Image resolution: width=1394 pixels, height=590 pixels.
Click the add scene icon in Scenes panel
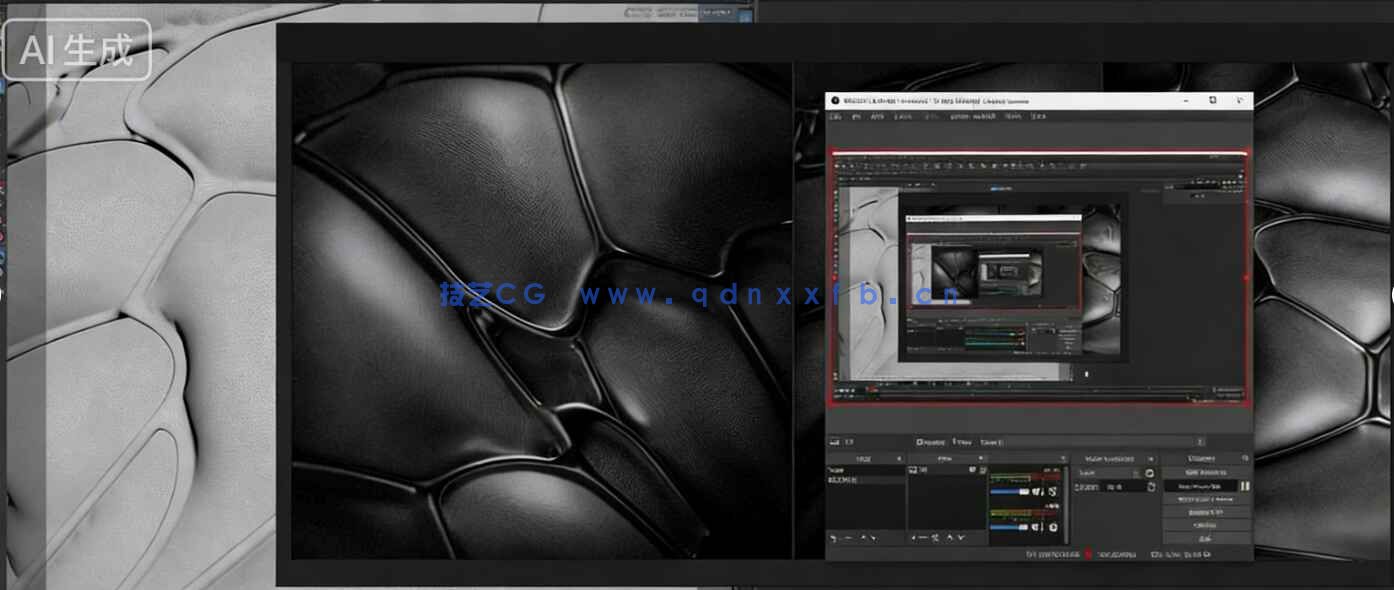(833, 538)
